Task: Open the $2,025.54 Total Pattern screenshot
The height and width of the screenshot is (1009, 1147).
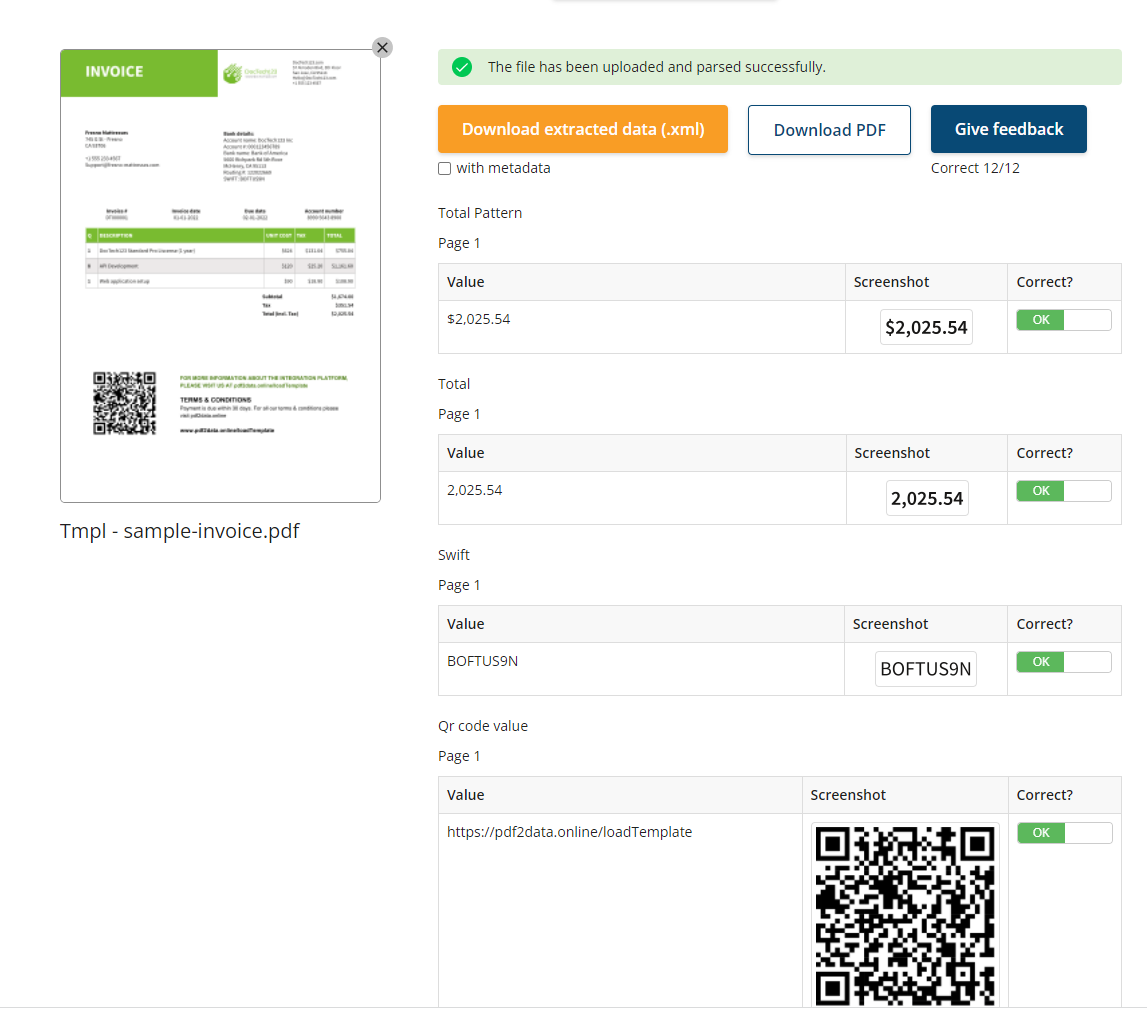Action: coord(926,327)
